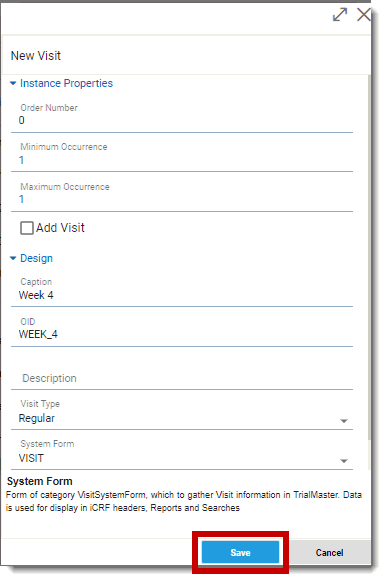The width and height of the screenshot is (386, 581).
Task: Collapse the Instance Properties section triangle
Action: [x=13, y=83]
